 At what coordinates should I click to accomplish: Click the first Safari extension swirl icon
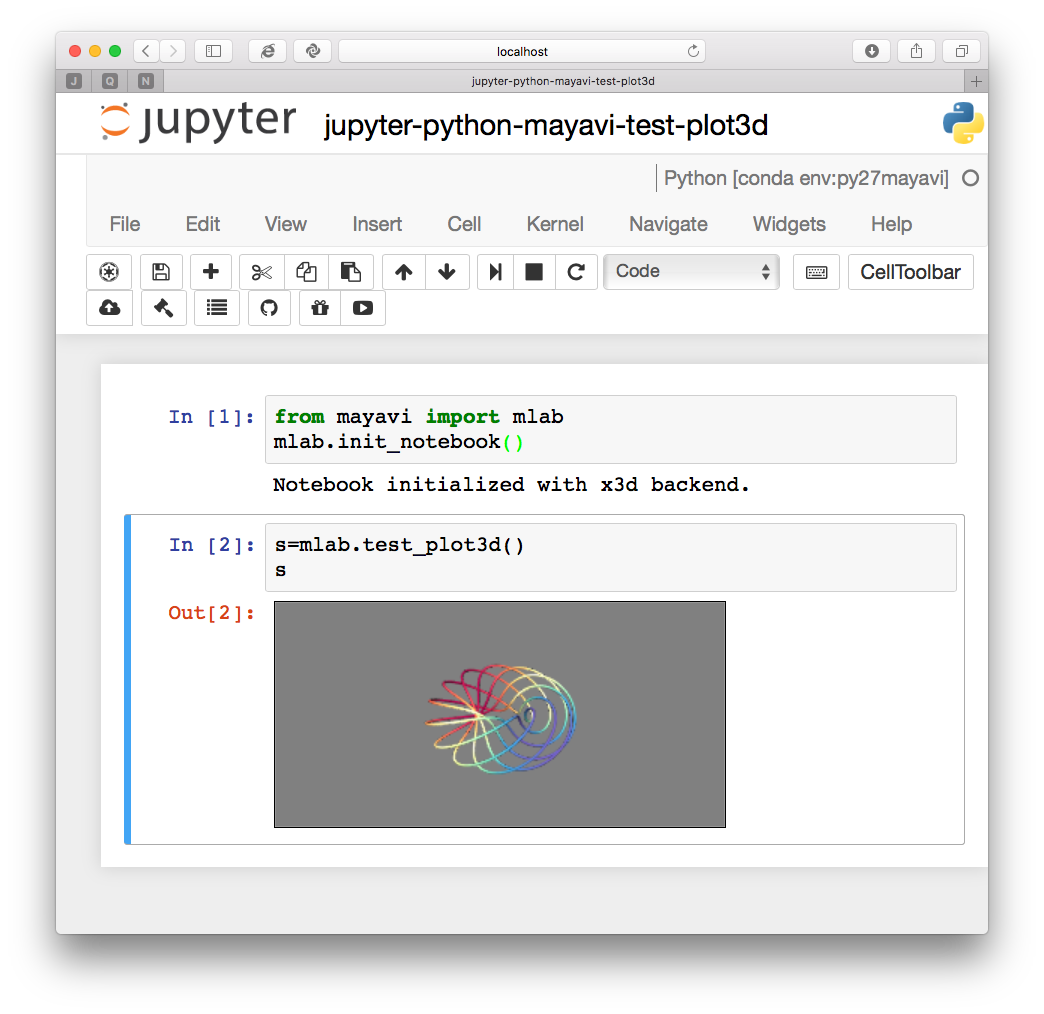pos(267,51)
